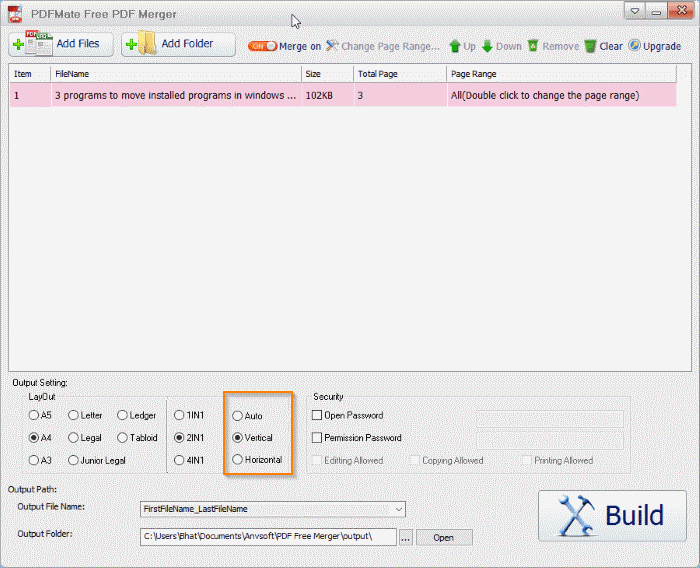Image resolution: width=700 pixels, height=568 pixels.
Task: Toggle the Merge on switch
Action: pos(262,46)
